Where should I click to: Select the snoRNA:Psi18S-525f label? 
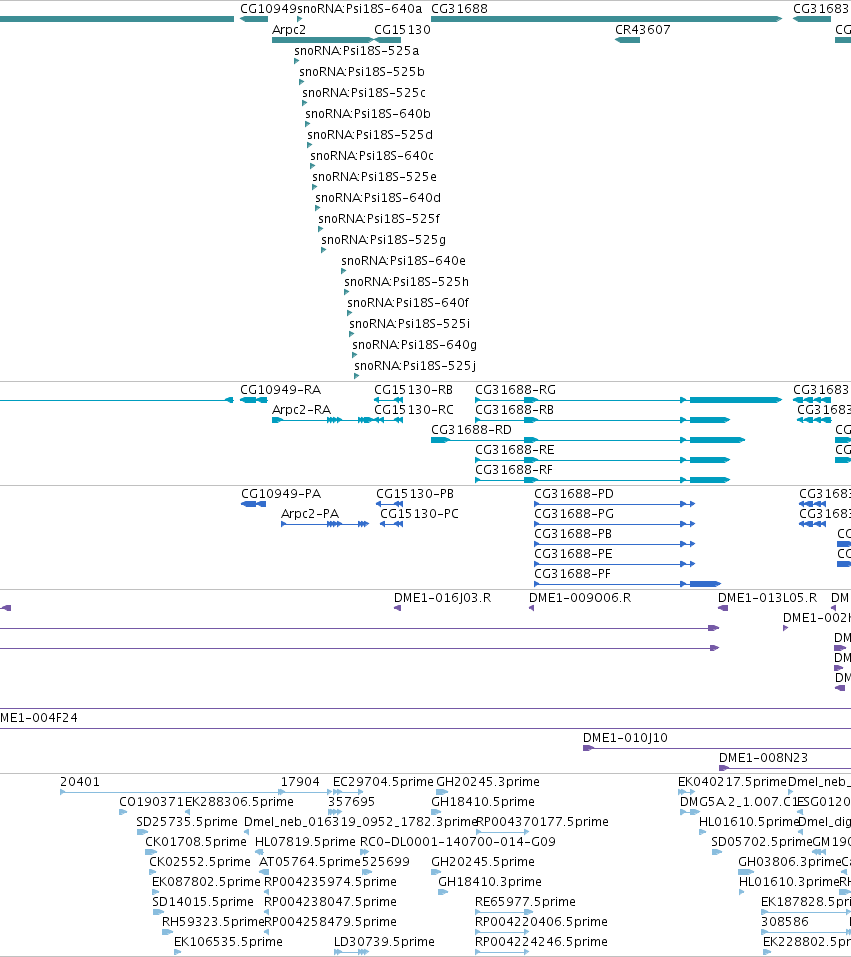tap(379, 218)
